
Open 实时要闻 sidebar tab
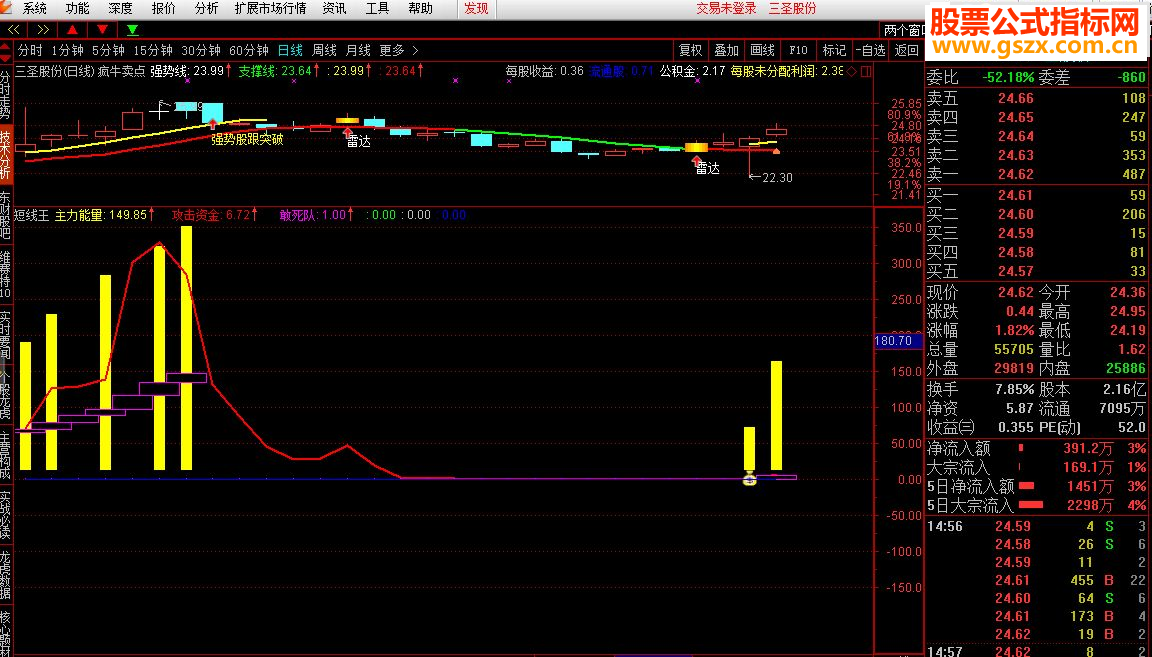[x=6, y=335]
